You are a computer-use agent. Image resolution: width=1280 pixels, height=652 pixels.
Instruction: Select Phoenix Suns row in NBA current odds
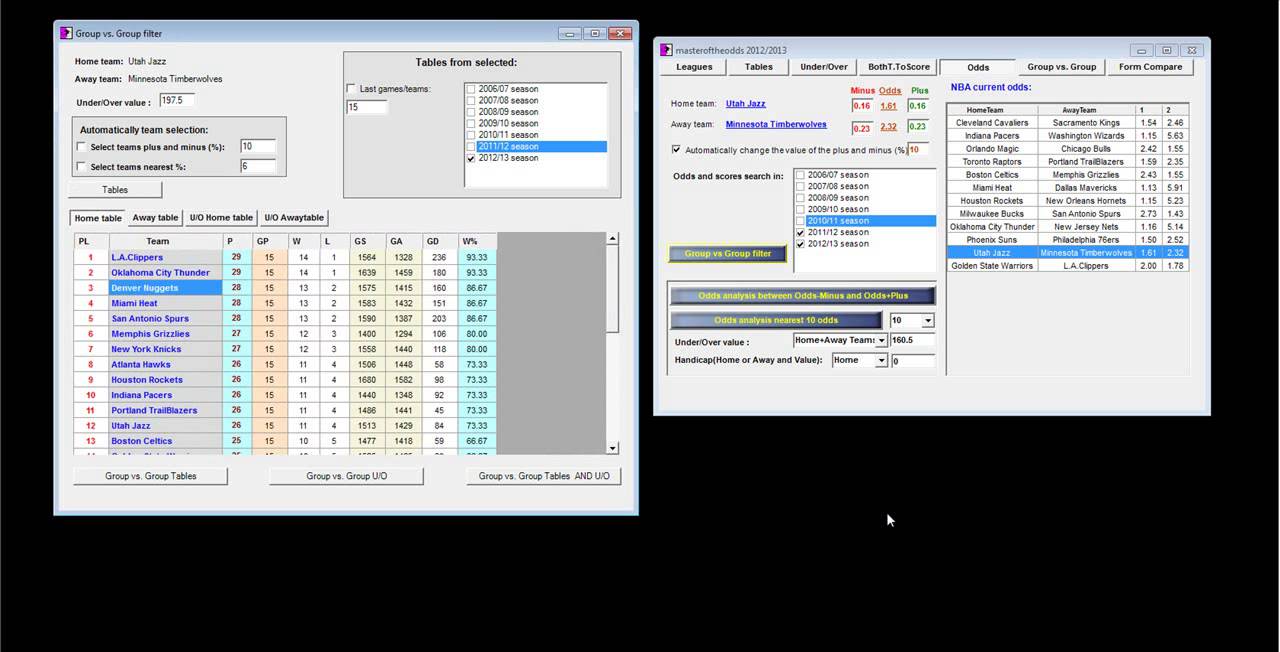(x=1067, y=240)
